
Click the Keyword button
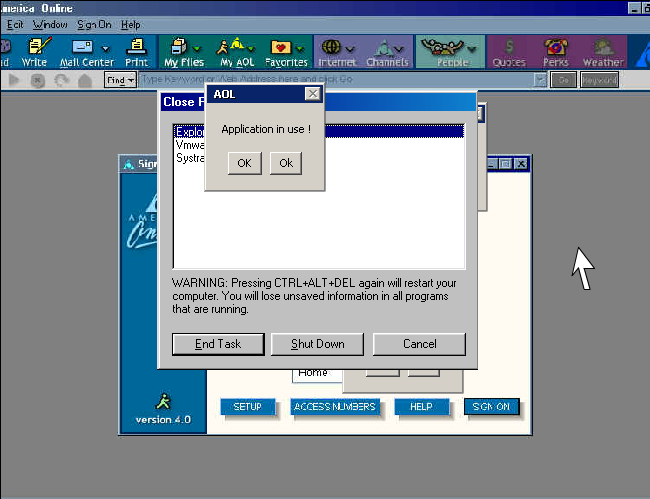(x=599, y=80)
